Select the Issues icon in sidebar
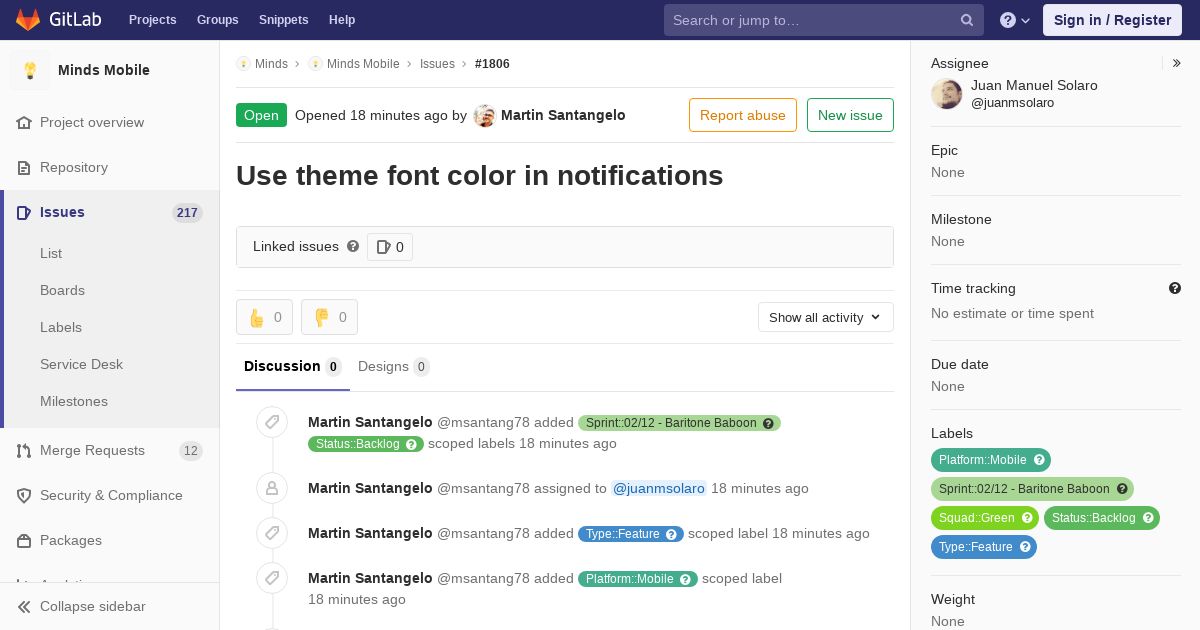 coord(24,212)
